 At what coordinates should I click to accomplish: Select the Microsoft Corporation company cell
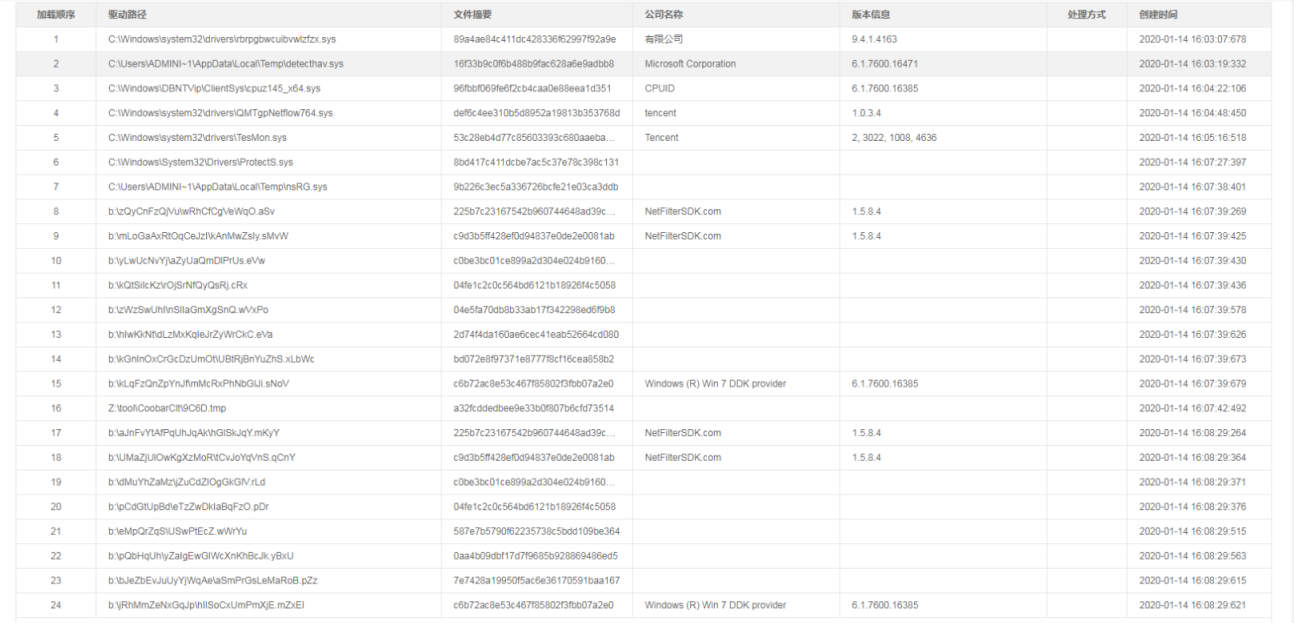pyautogui.click(x=690, y=64)
